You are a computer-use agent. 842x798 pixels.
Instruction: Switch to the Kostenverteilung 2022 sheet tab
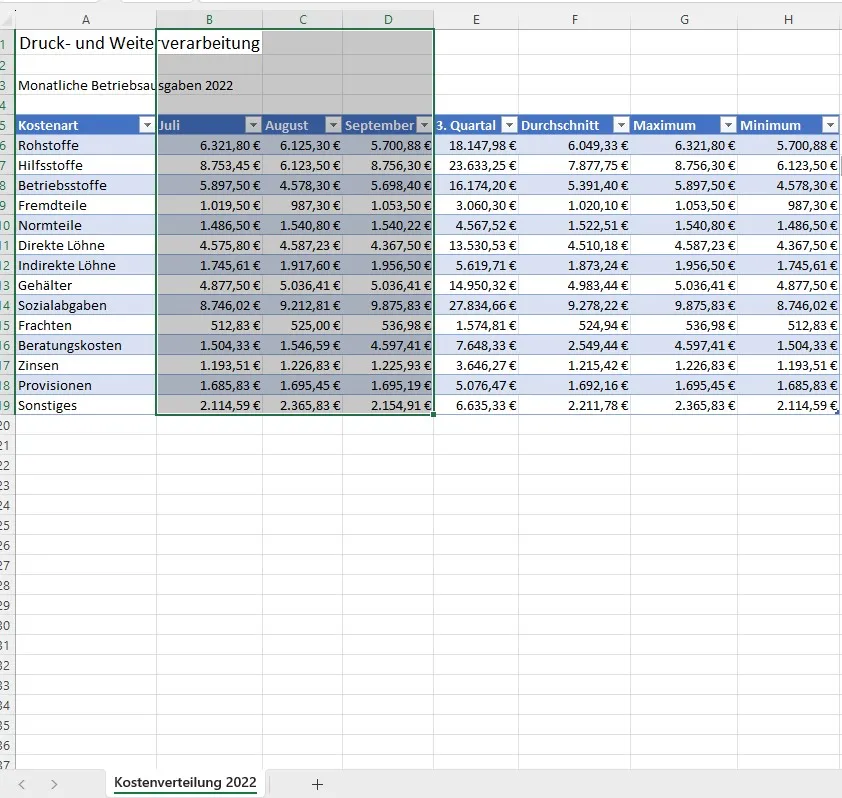click(185, 782)
